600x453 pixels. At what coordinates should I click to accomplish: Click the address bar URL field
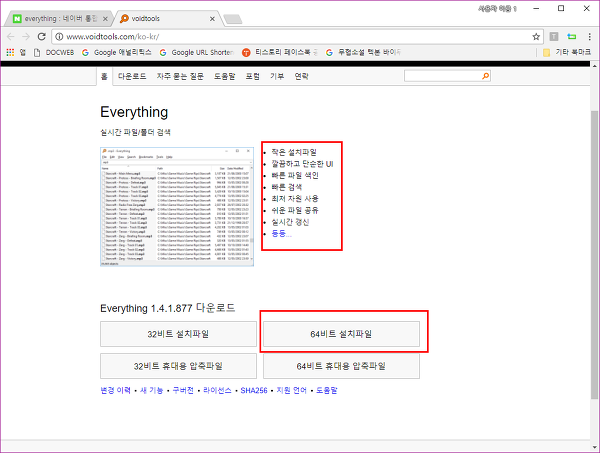coord(295,37)
